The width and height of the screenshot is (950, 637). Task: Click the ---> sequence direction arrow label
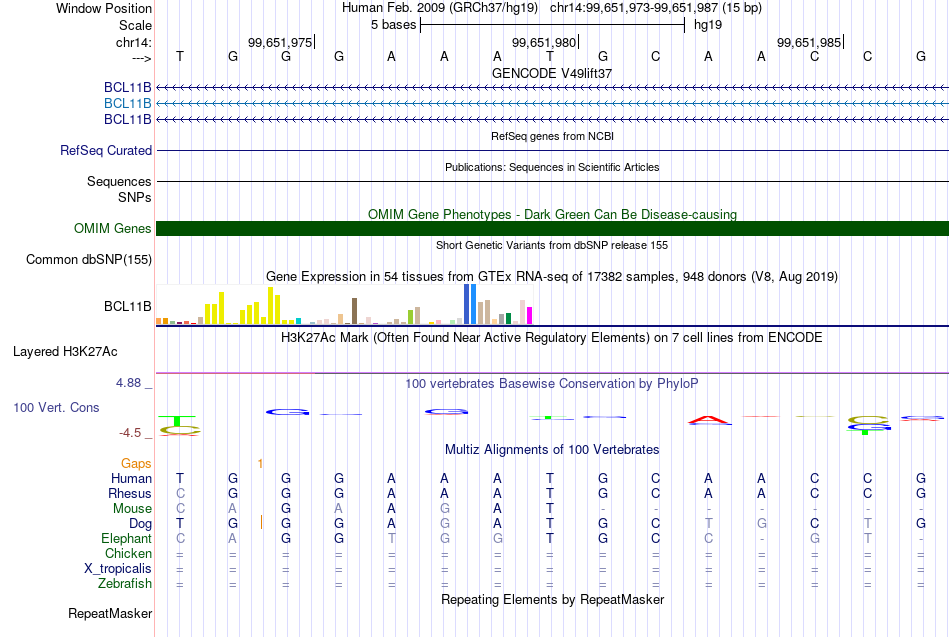point(141,58)
